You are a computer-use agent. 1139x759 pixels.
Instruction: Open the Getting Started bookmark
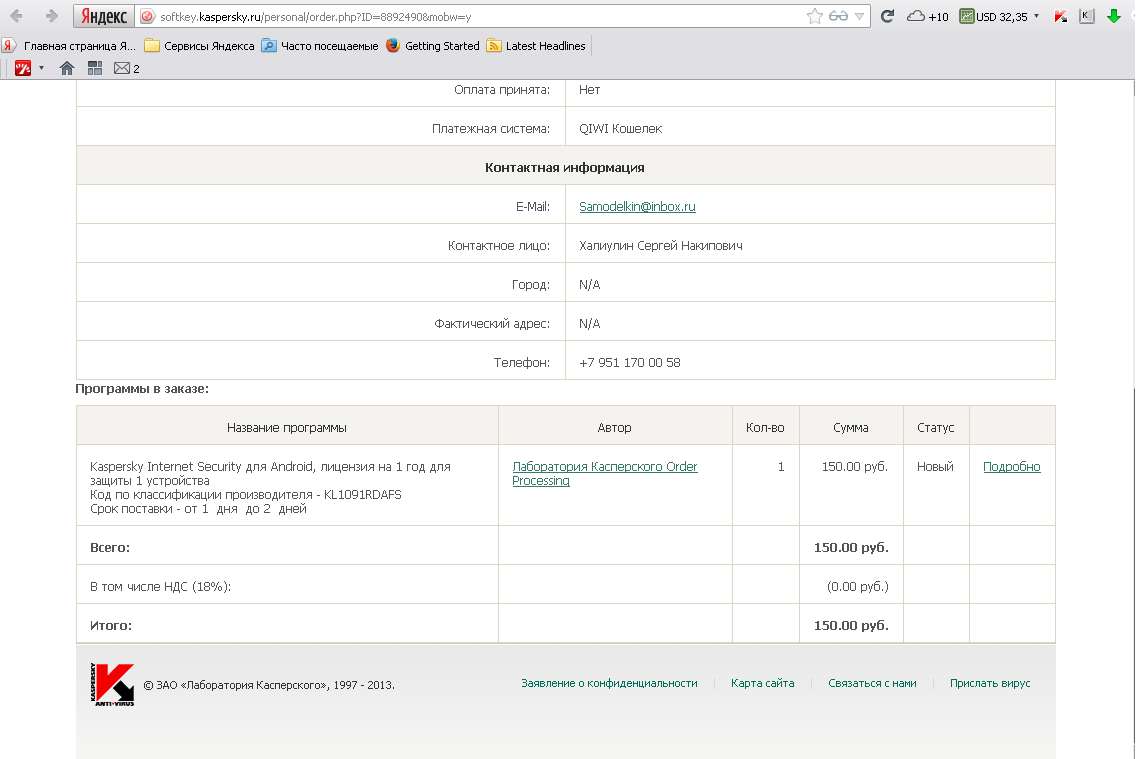[x=433, y=46]
